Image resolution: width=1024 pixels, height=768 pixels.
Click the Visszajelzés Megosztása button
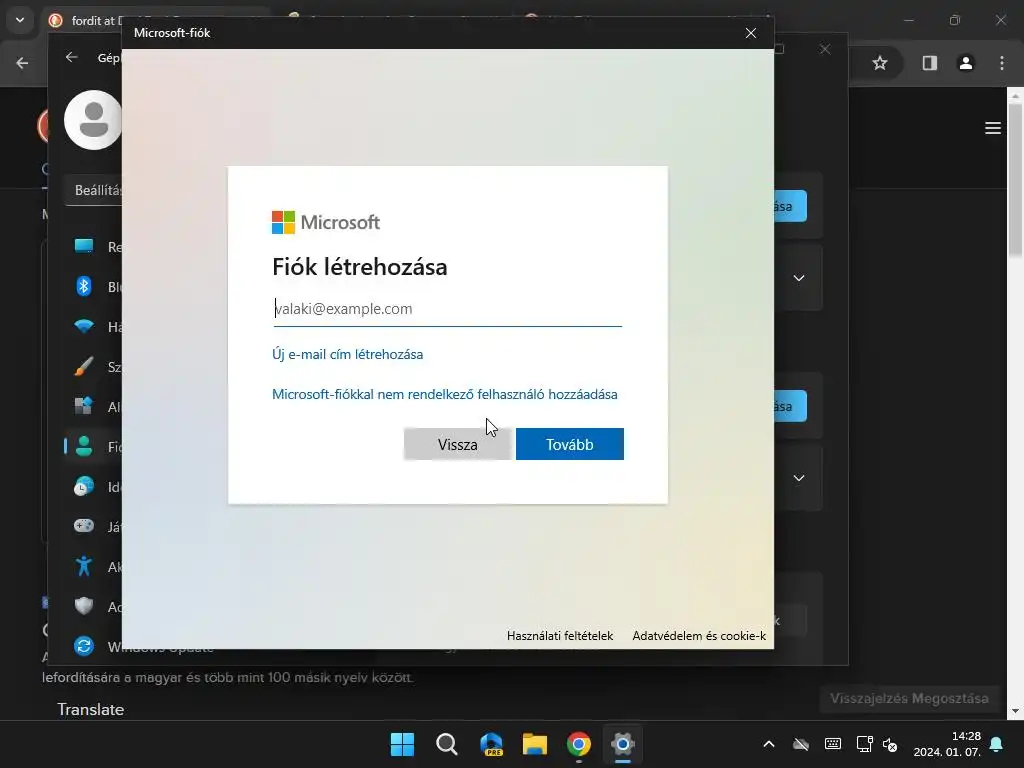[909, 698]
